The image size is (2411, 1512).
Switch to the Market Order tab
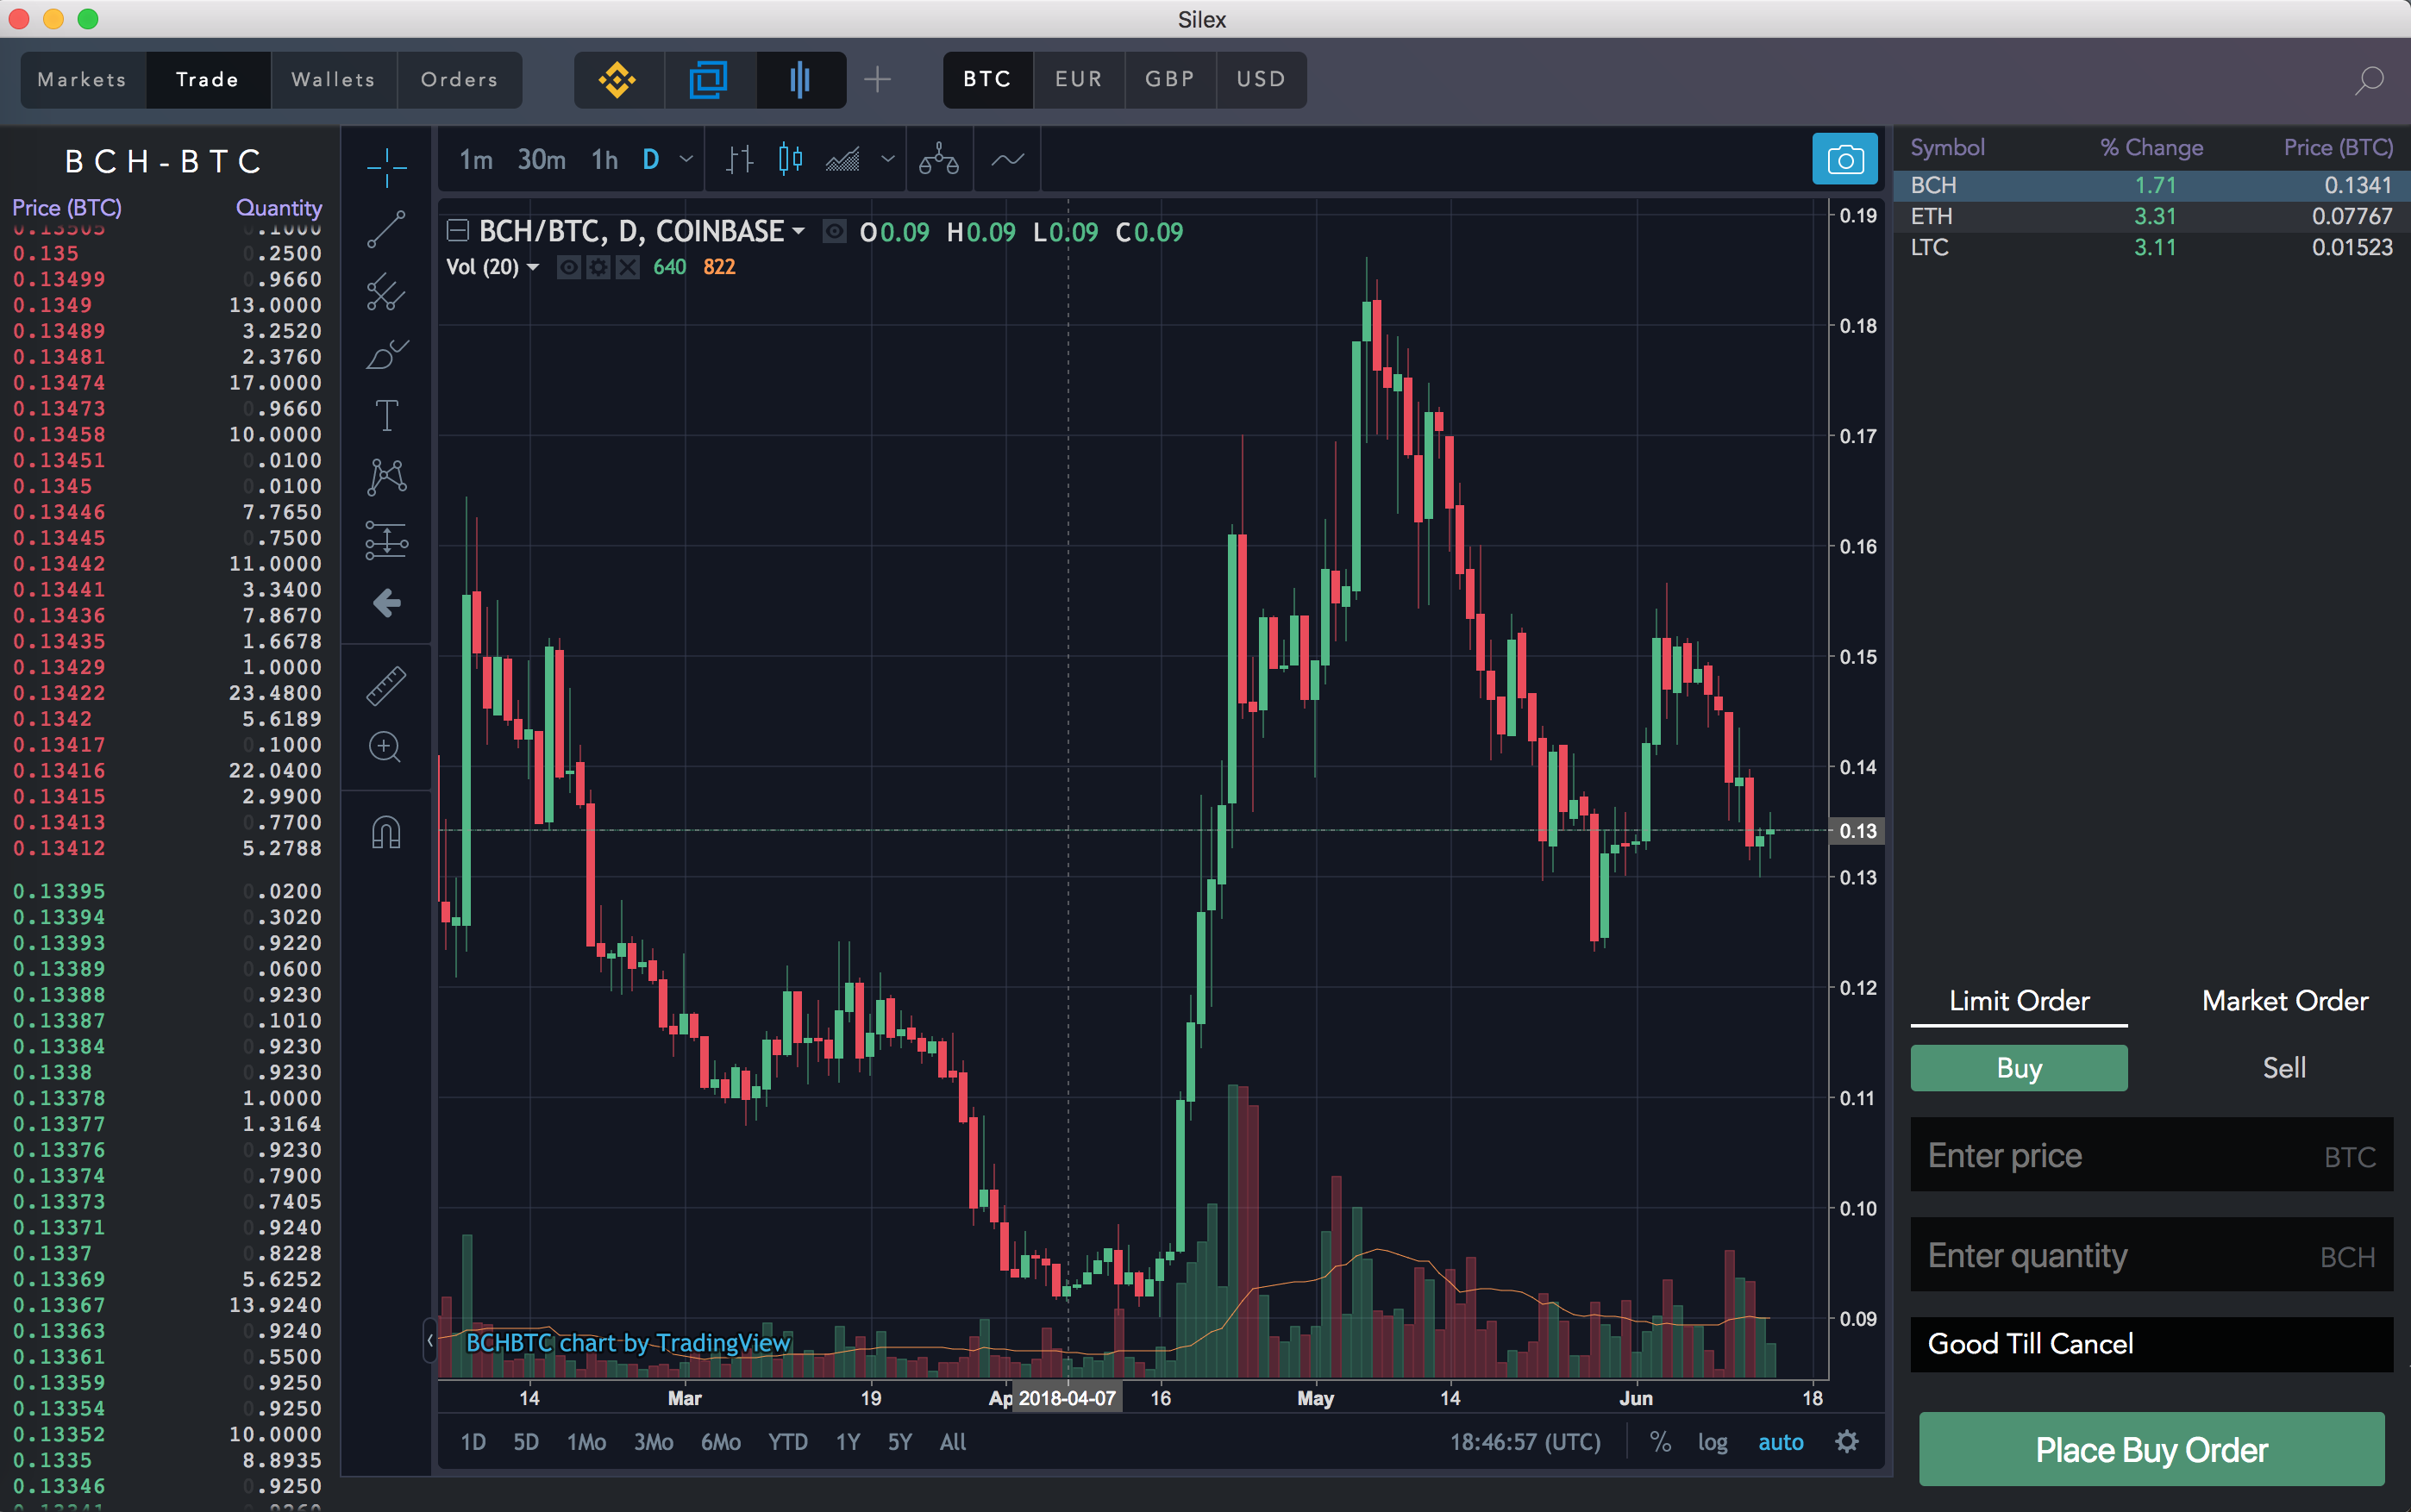click(2284, 1001)
